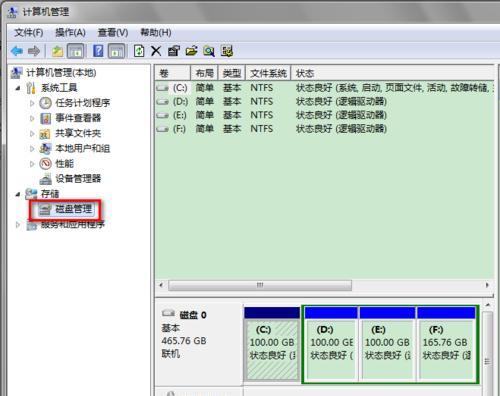This screenshot has height=396, width=500.
Task: Click the last toolbar icon with checklist
Action: point(227,51)
